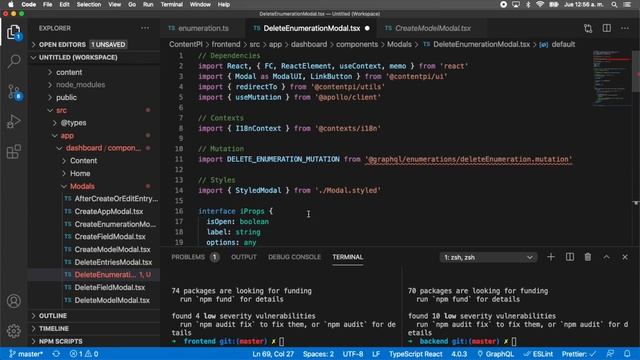Expand the public folder
Image resolution: width=640 pixels, height=360 pixels.
tap(66, 98)
